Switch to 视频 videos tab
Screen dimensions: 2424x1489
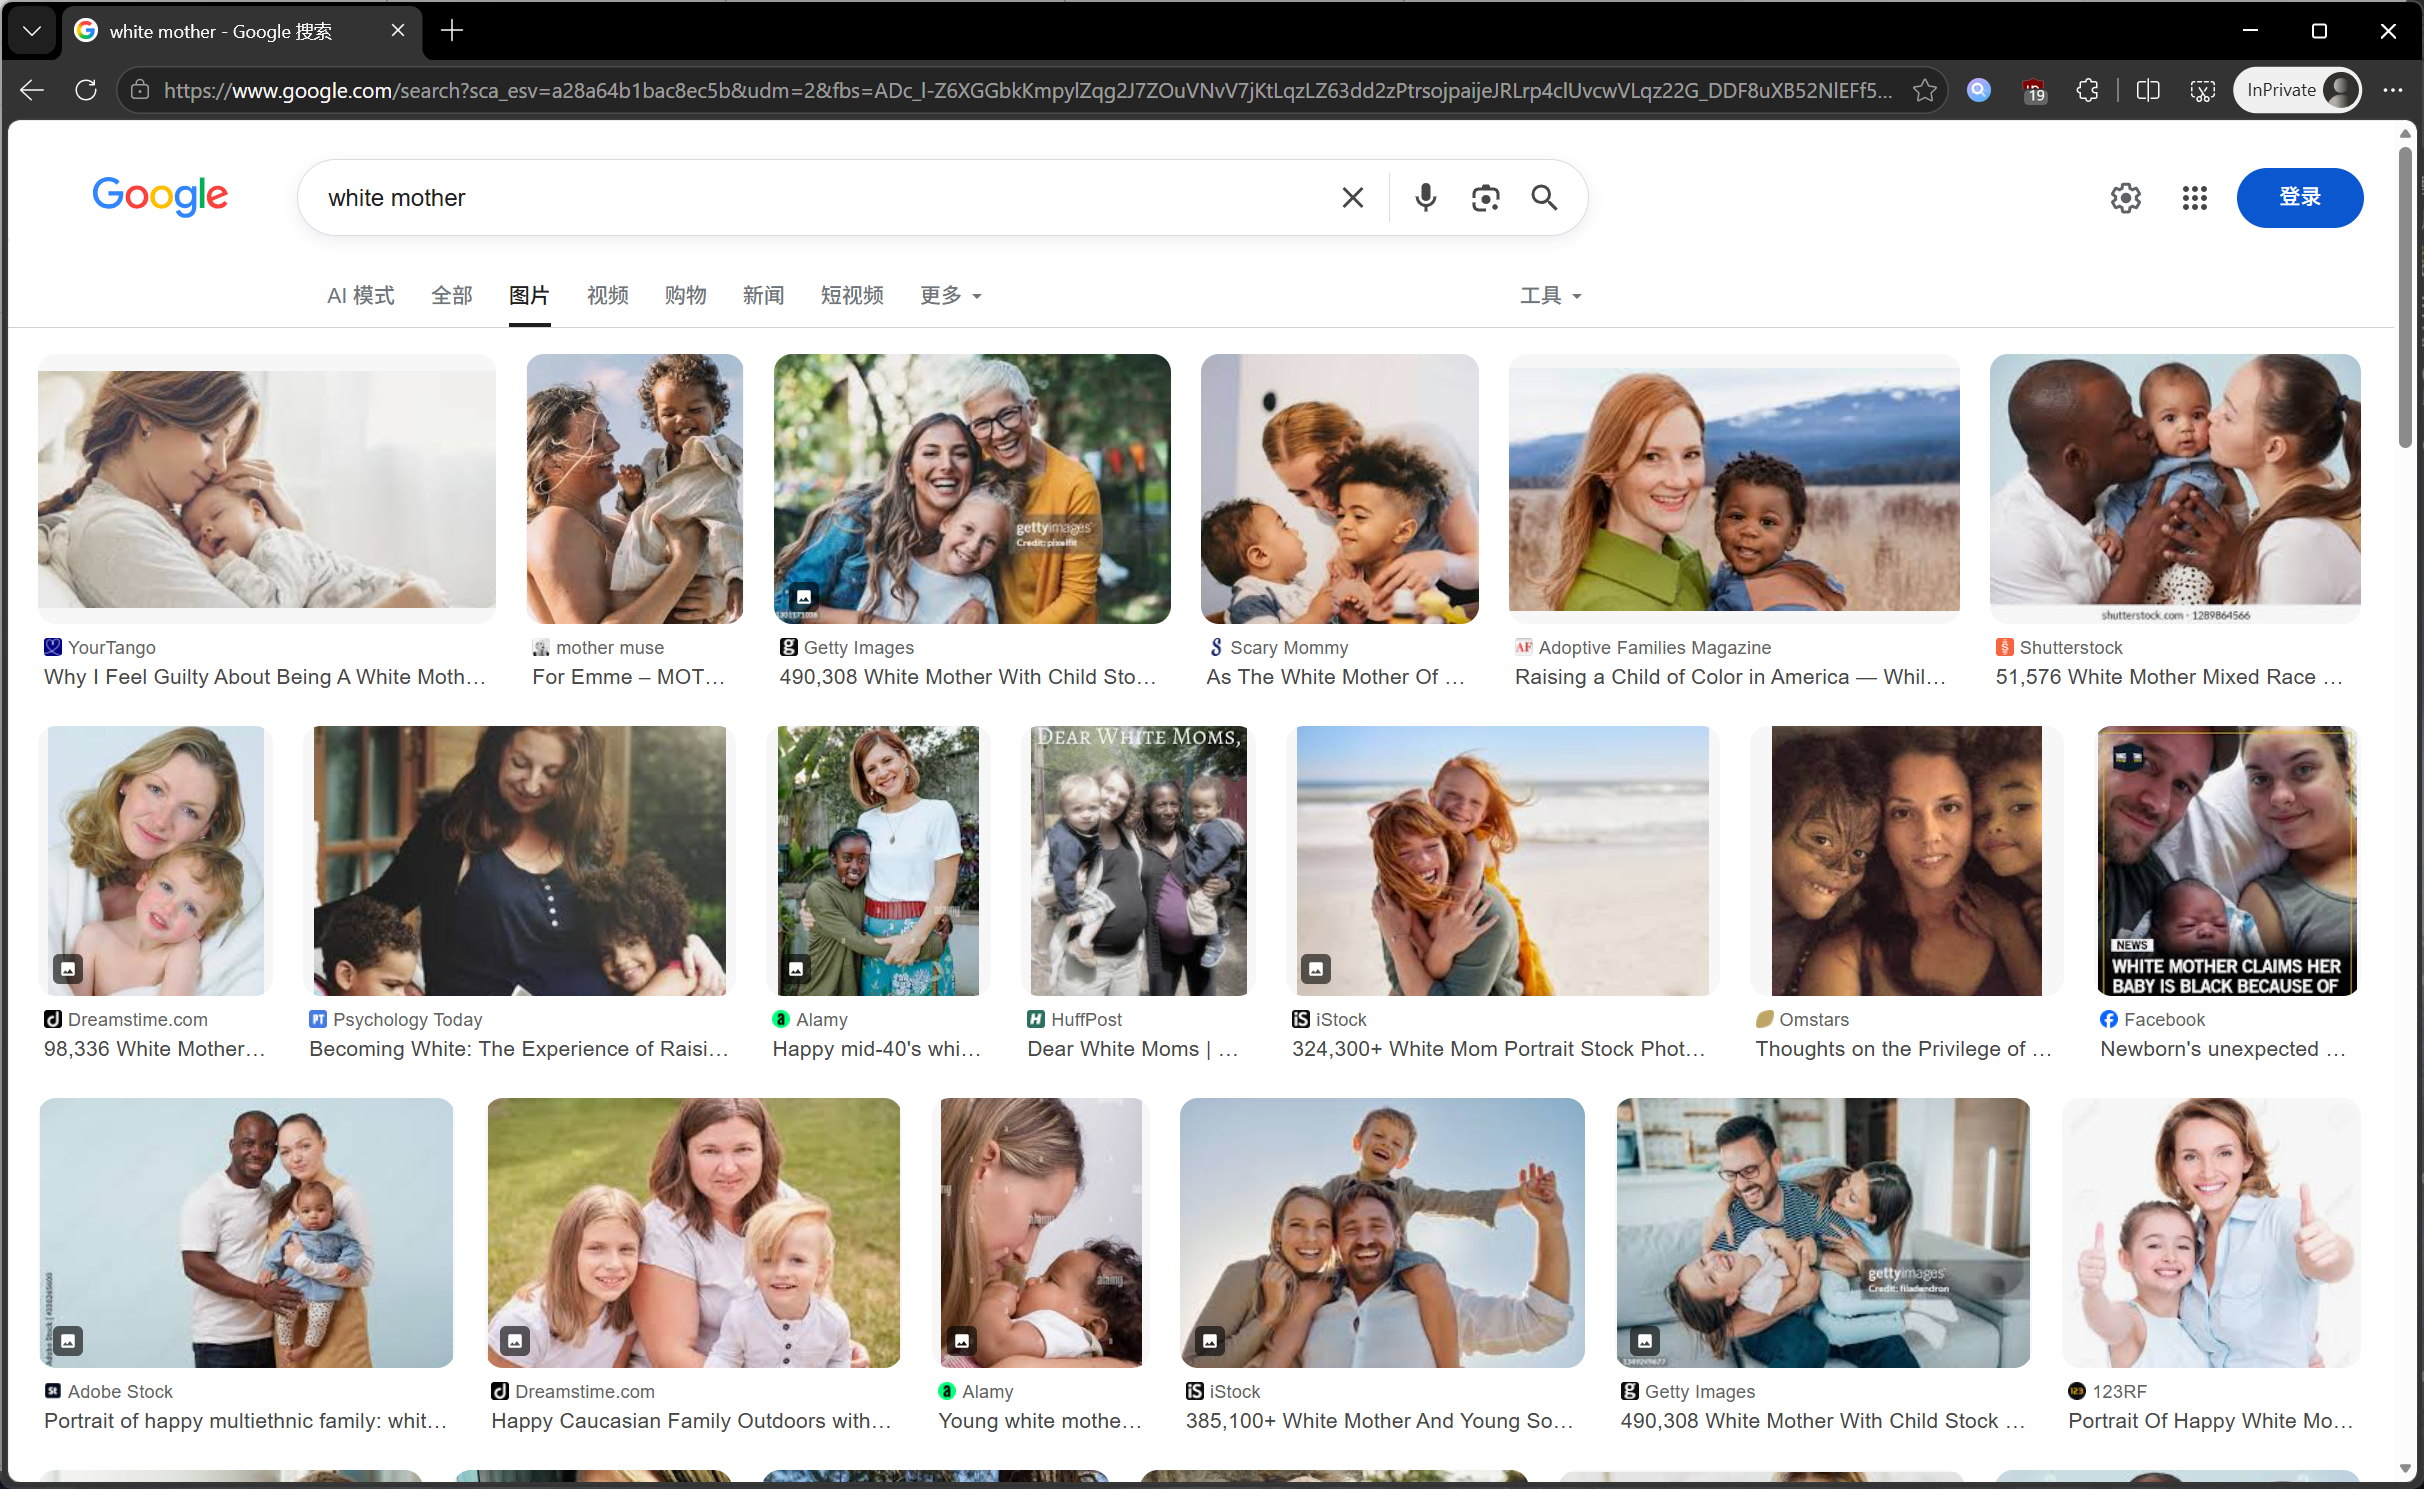[607, 295]
